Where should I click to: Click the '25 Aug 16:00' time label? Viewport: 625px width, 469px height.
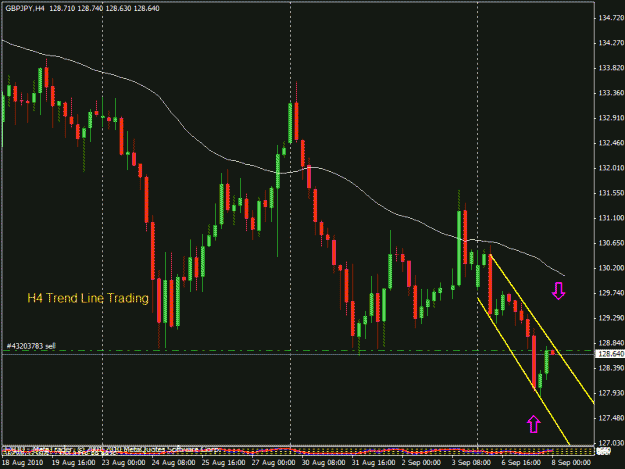tap(223, 463)
